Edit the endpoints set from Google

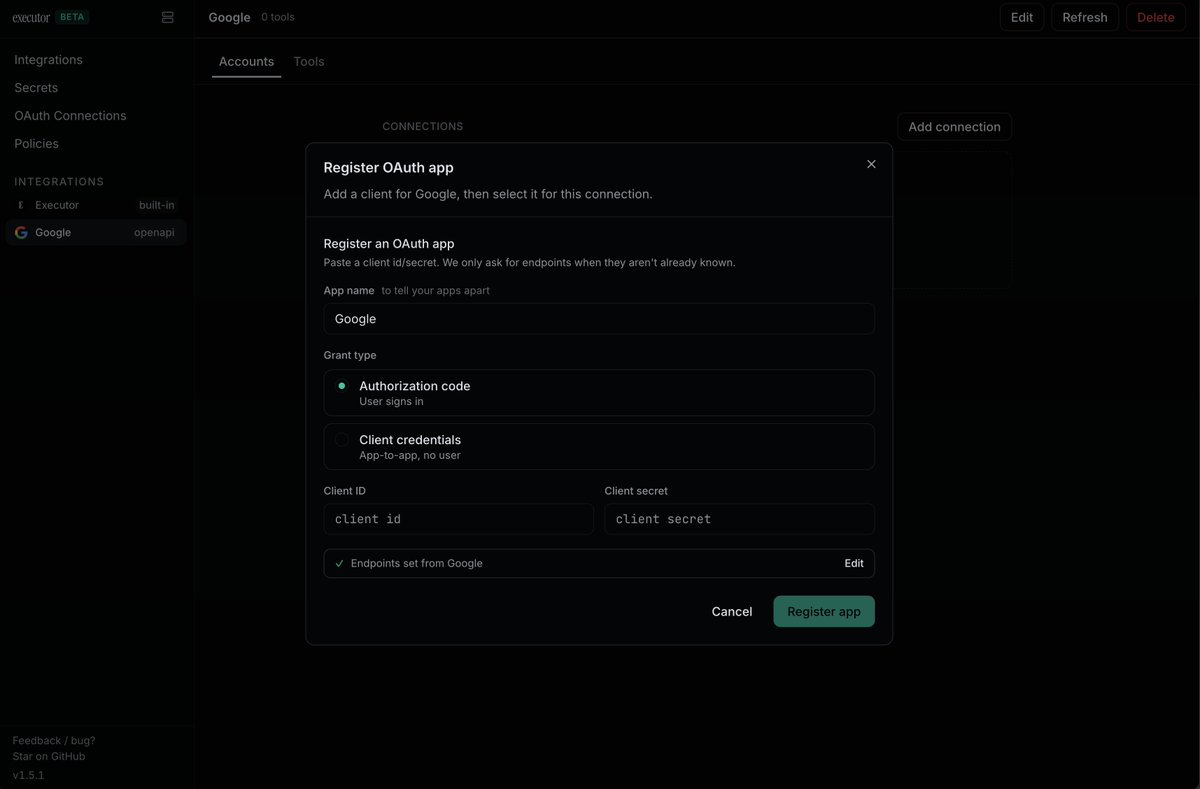click(x=854, y=563)
